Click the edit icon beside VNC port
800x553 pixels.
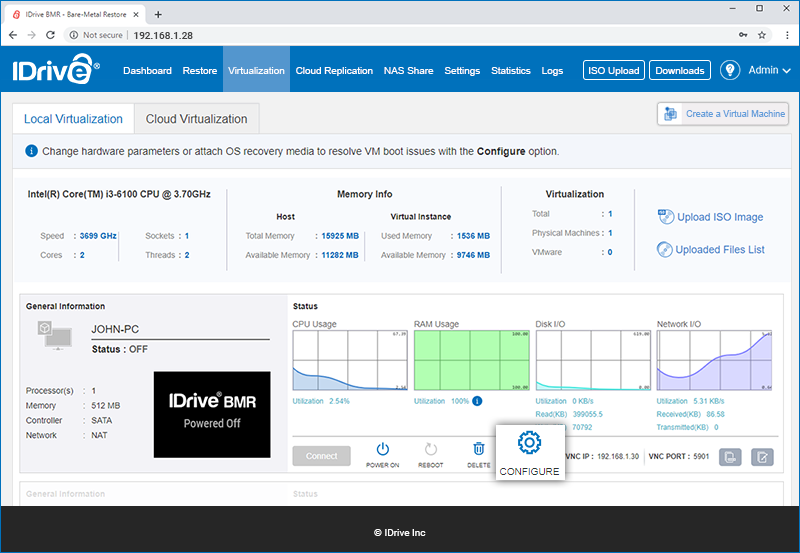click(x=762, y=457)
